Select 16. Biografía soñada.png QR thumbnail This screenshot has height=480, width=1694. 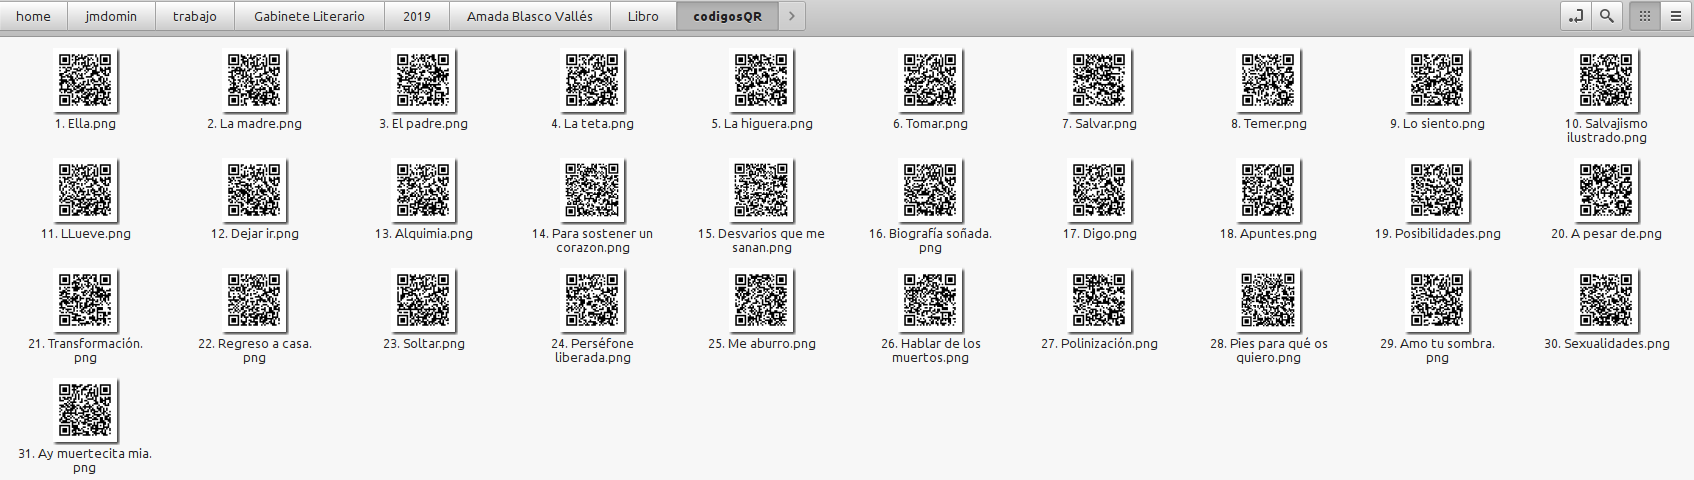pyautogui.click(x=930, y=190)
